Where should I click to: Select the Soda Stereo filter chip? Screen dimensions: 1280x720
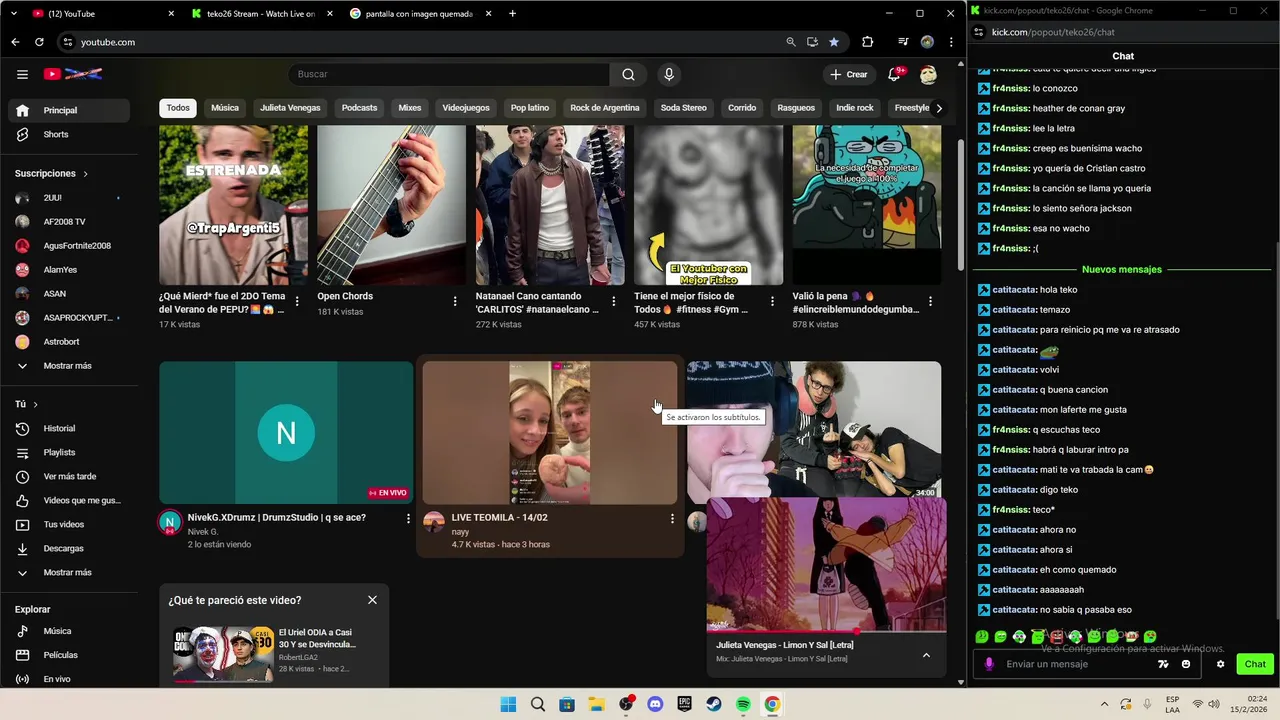(683, 108)
